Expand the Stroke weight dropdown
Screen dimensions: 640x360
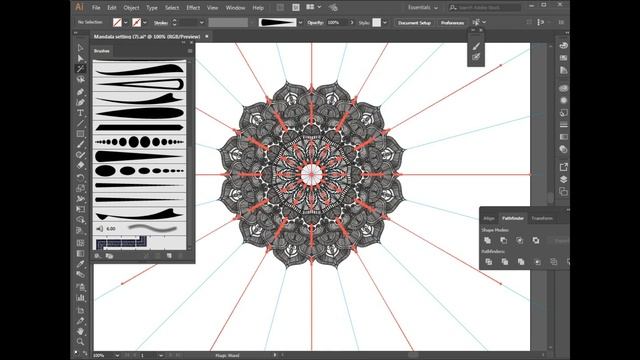coord(201,23)
